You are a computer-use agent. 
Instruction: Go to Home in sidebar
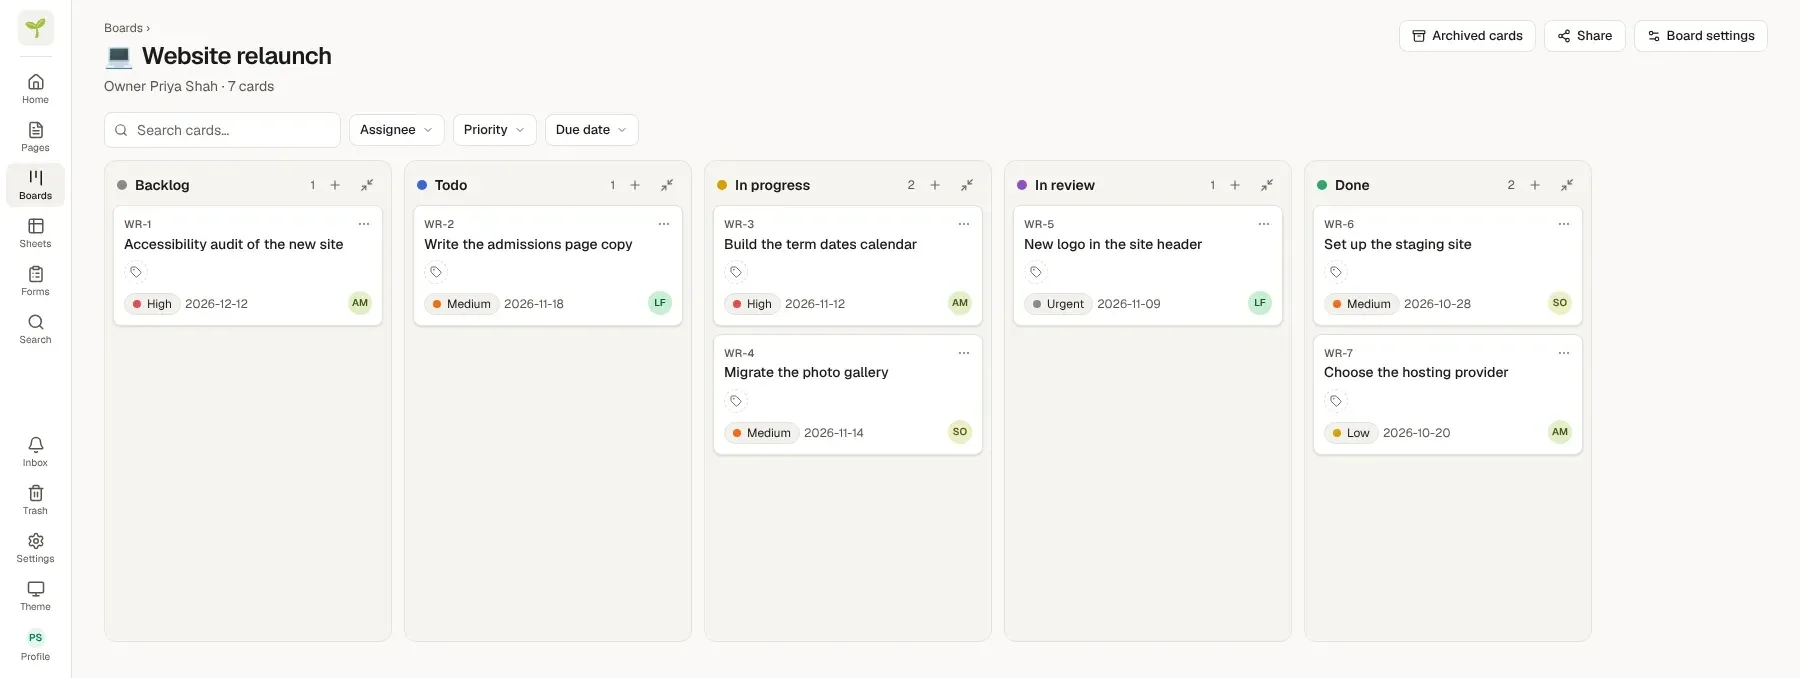point(36,89)
